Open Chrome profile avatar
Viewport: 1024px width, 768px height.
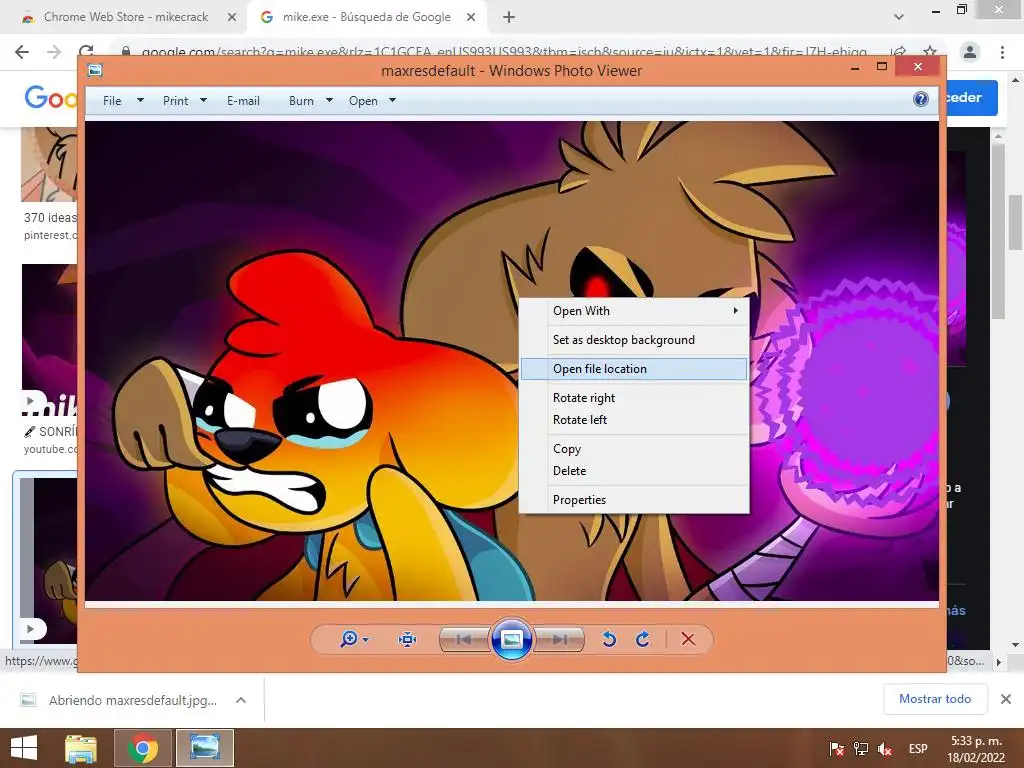click(x=970, y=52)
